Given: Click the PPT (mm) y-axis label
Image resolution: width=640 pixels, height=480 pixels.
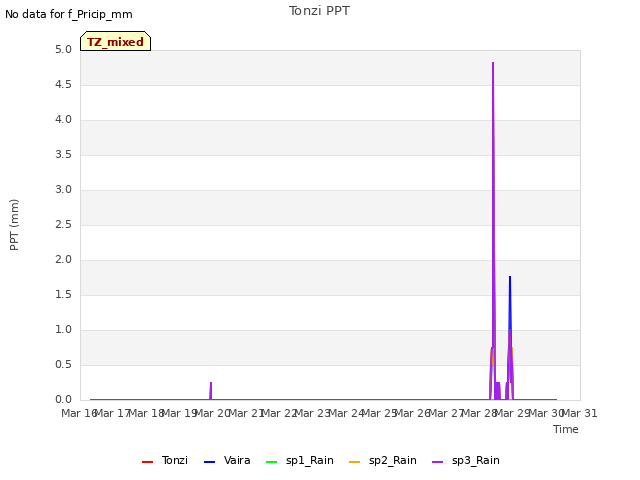Looking at the screenshot, I should click(x=14, y=225).
